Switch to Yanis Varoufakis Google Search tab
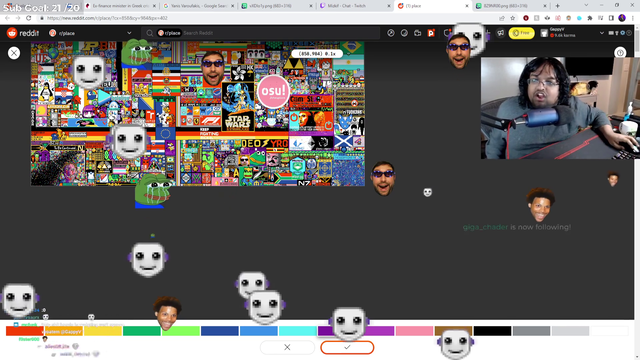The width and height of the screenshot is (640, 360). 199,6
